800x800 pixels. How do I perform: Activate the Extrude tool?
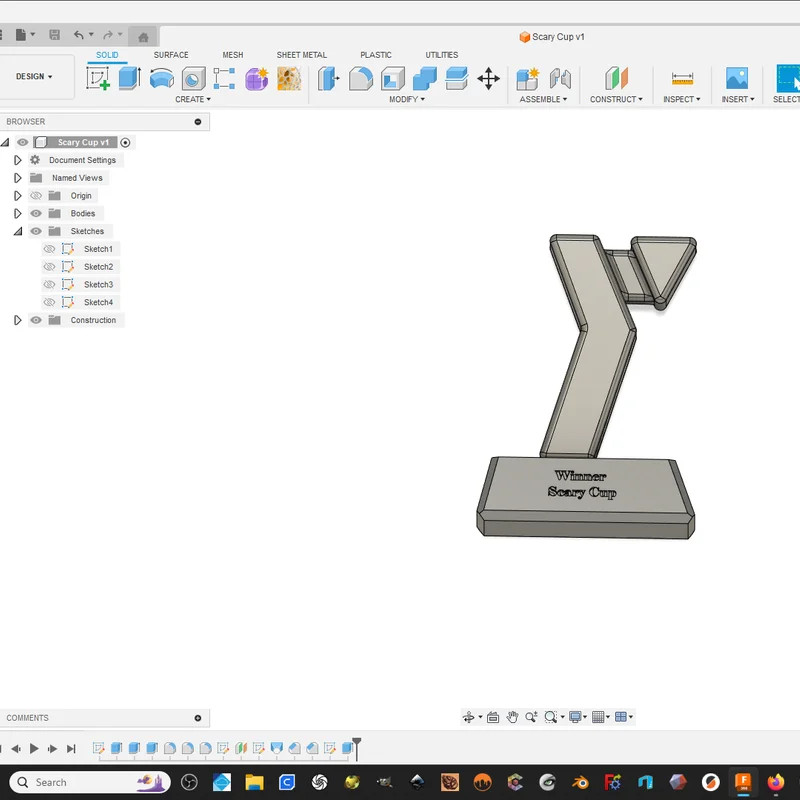[x=130, y=79]
